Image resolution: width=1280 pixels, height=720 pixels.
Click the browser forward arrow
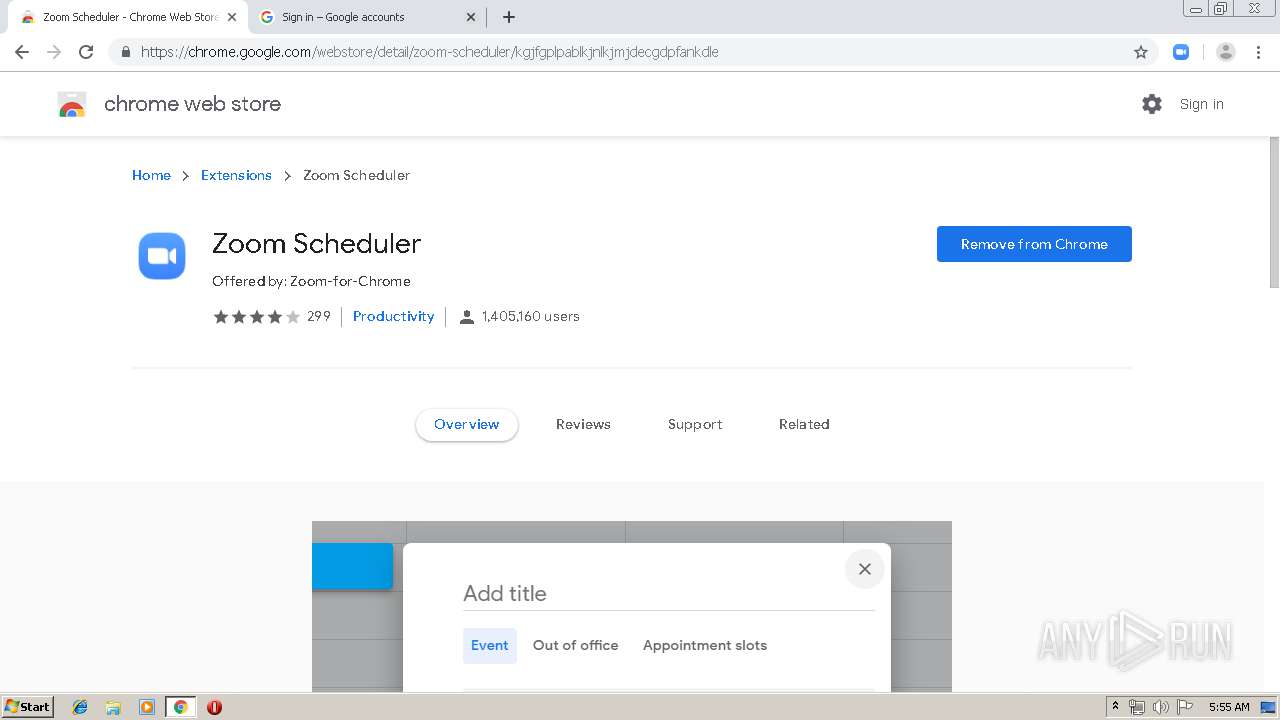[54, 52]
